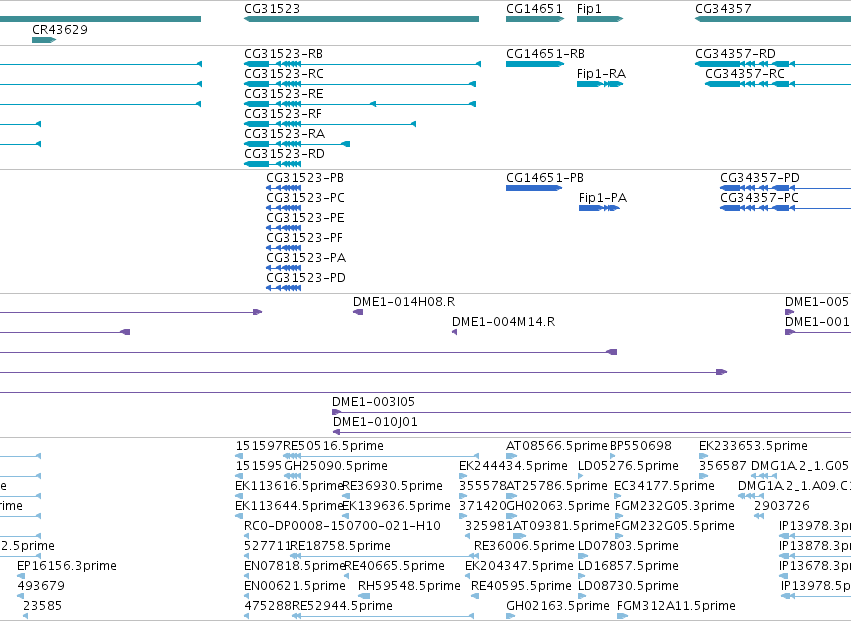
Task: Select EST RH59548.5prime label
Action: click(409, 586)
